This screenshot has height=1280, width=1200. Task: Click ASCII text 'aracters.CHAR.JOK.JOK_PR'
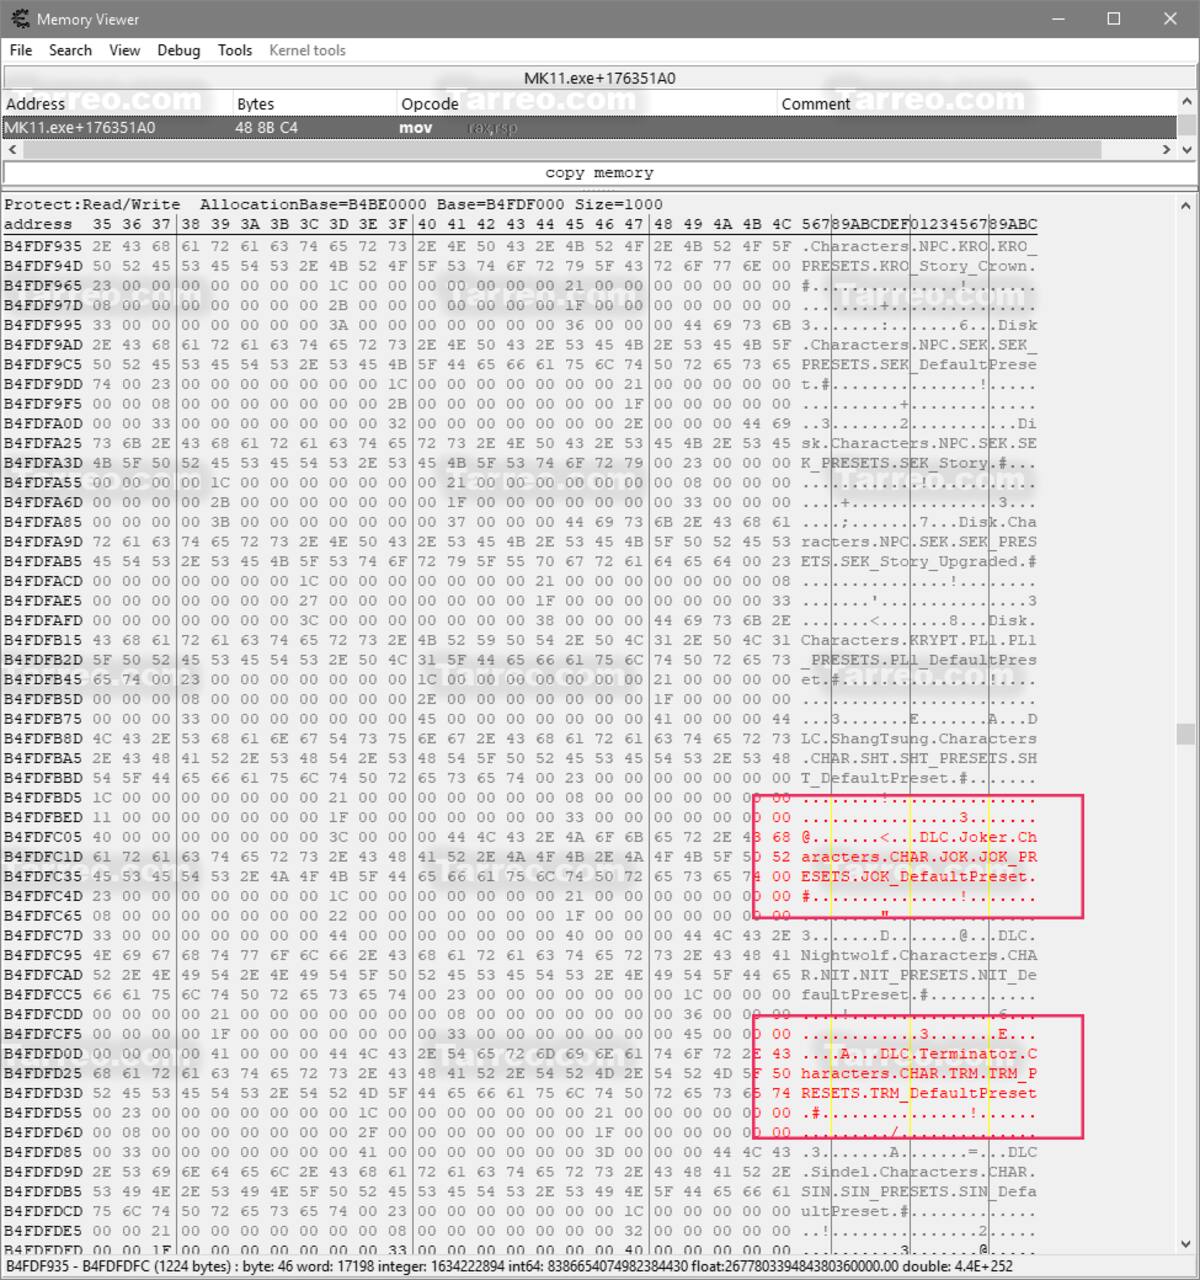point(919,857)
